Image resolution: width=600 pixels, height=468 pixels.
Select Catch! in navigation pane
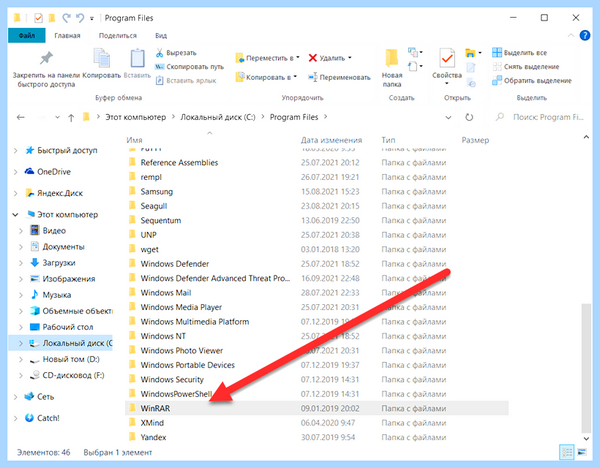coord(48,418)
